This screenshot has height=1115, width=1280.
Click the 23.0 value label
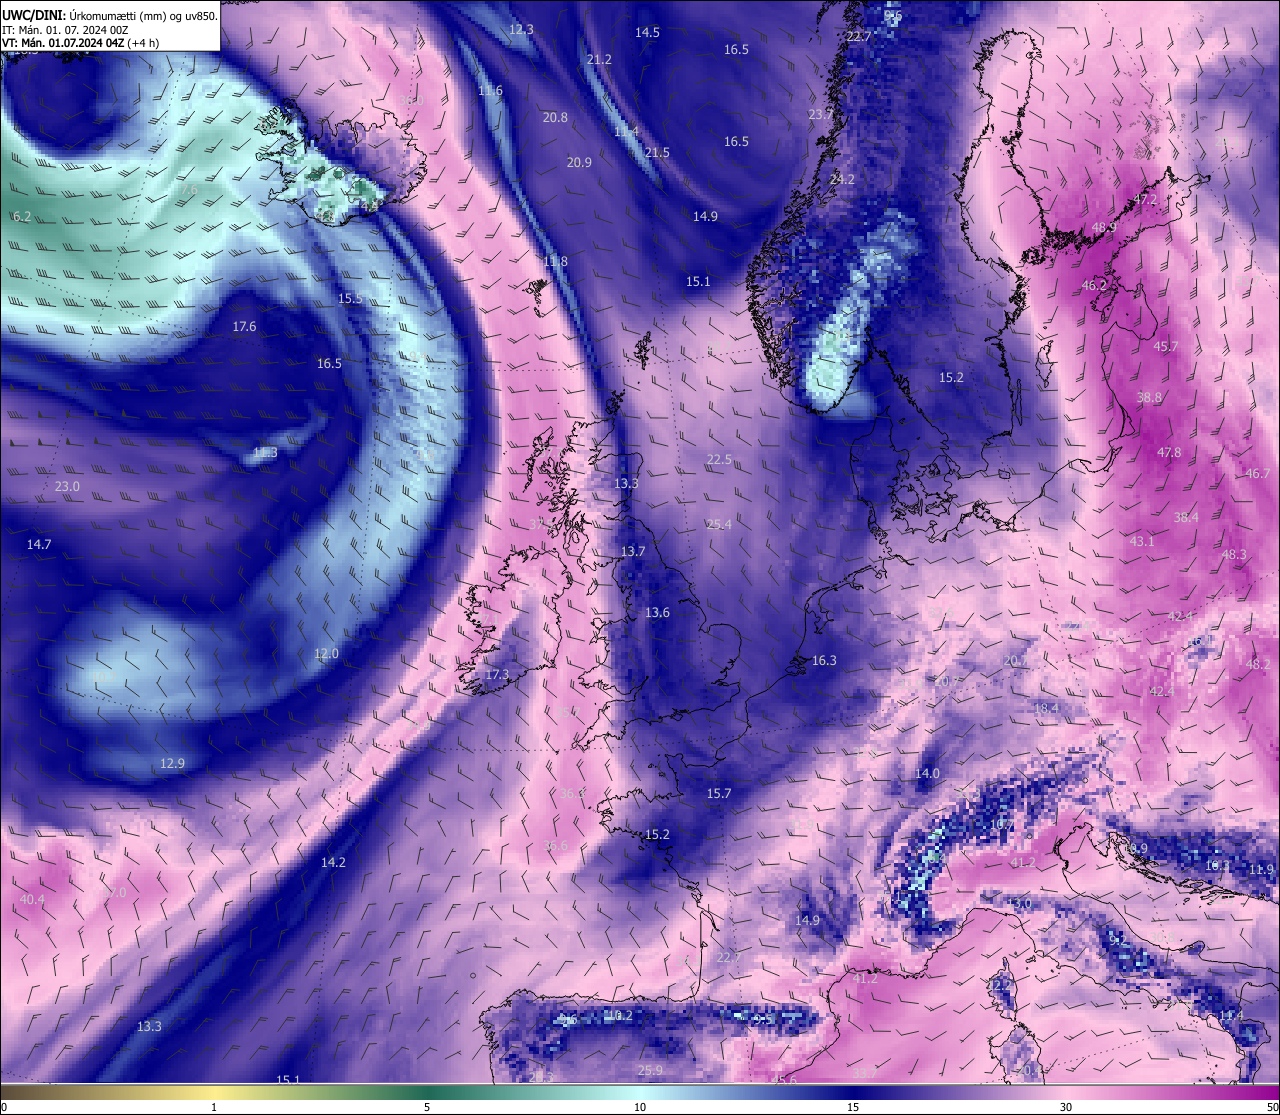tap(67, 487)
